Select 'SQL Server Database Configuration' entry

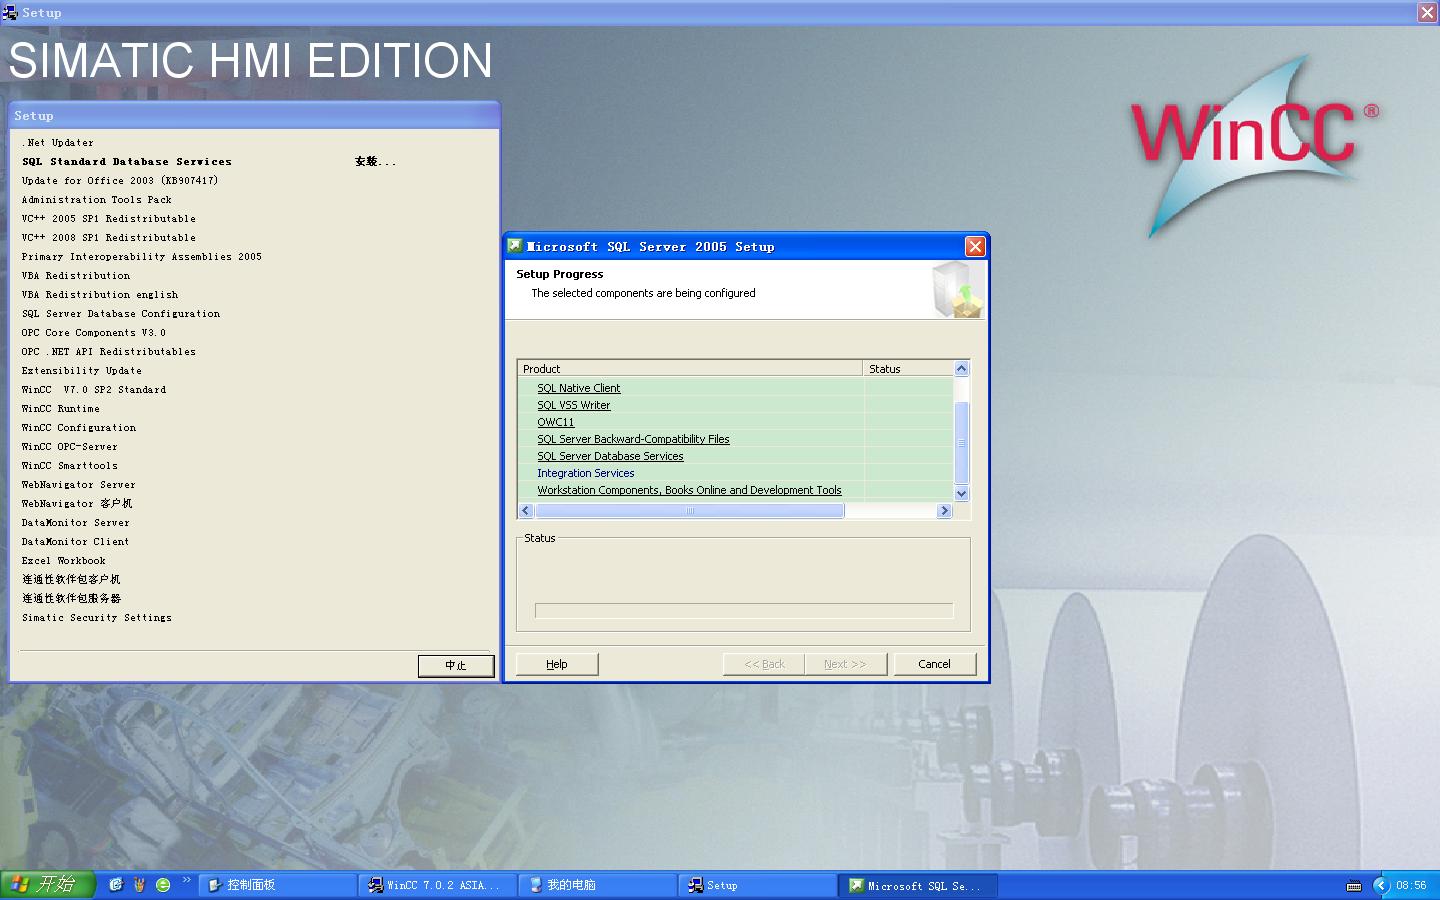tap(121, 314)
